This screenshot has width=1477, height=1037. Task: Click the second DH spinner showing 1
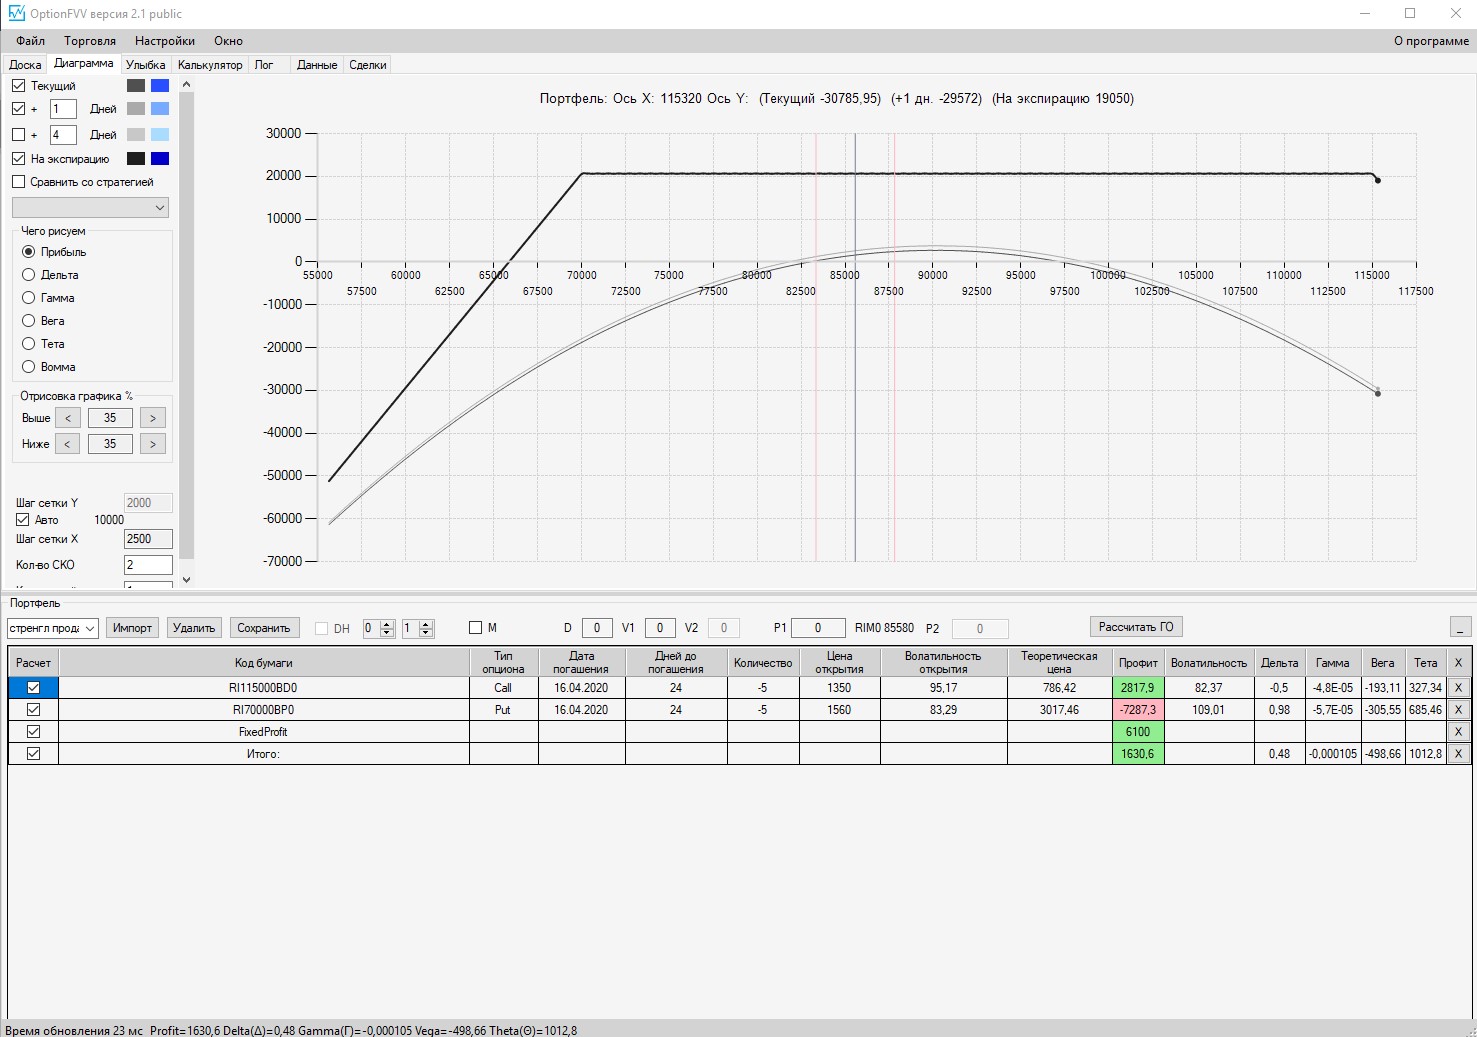point(417,628)
